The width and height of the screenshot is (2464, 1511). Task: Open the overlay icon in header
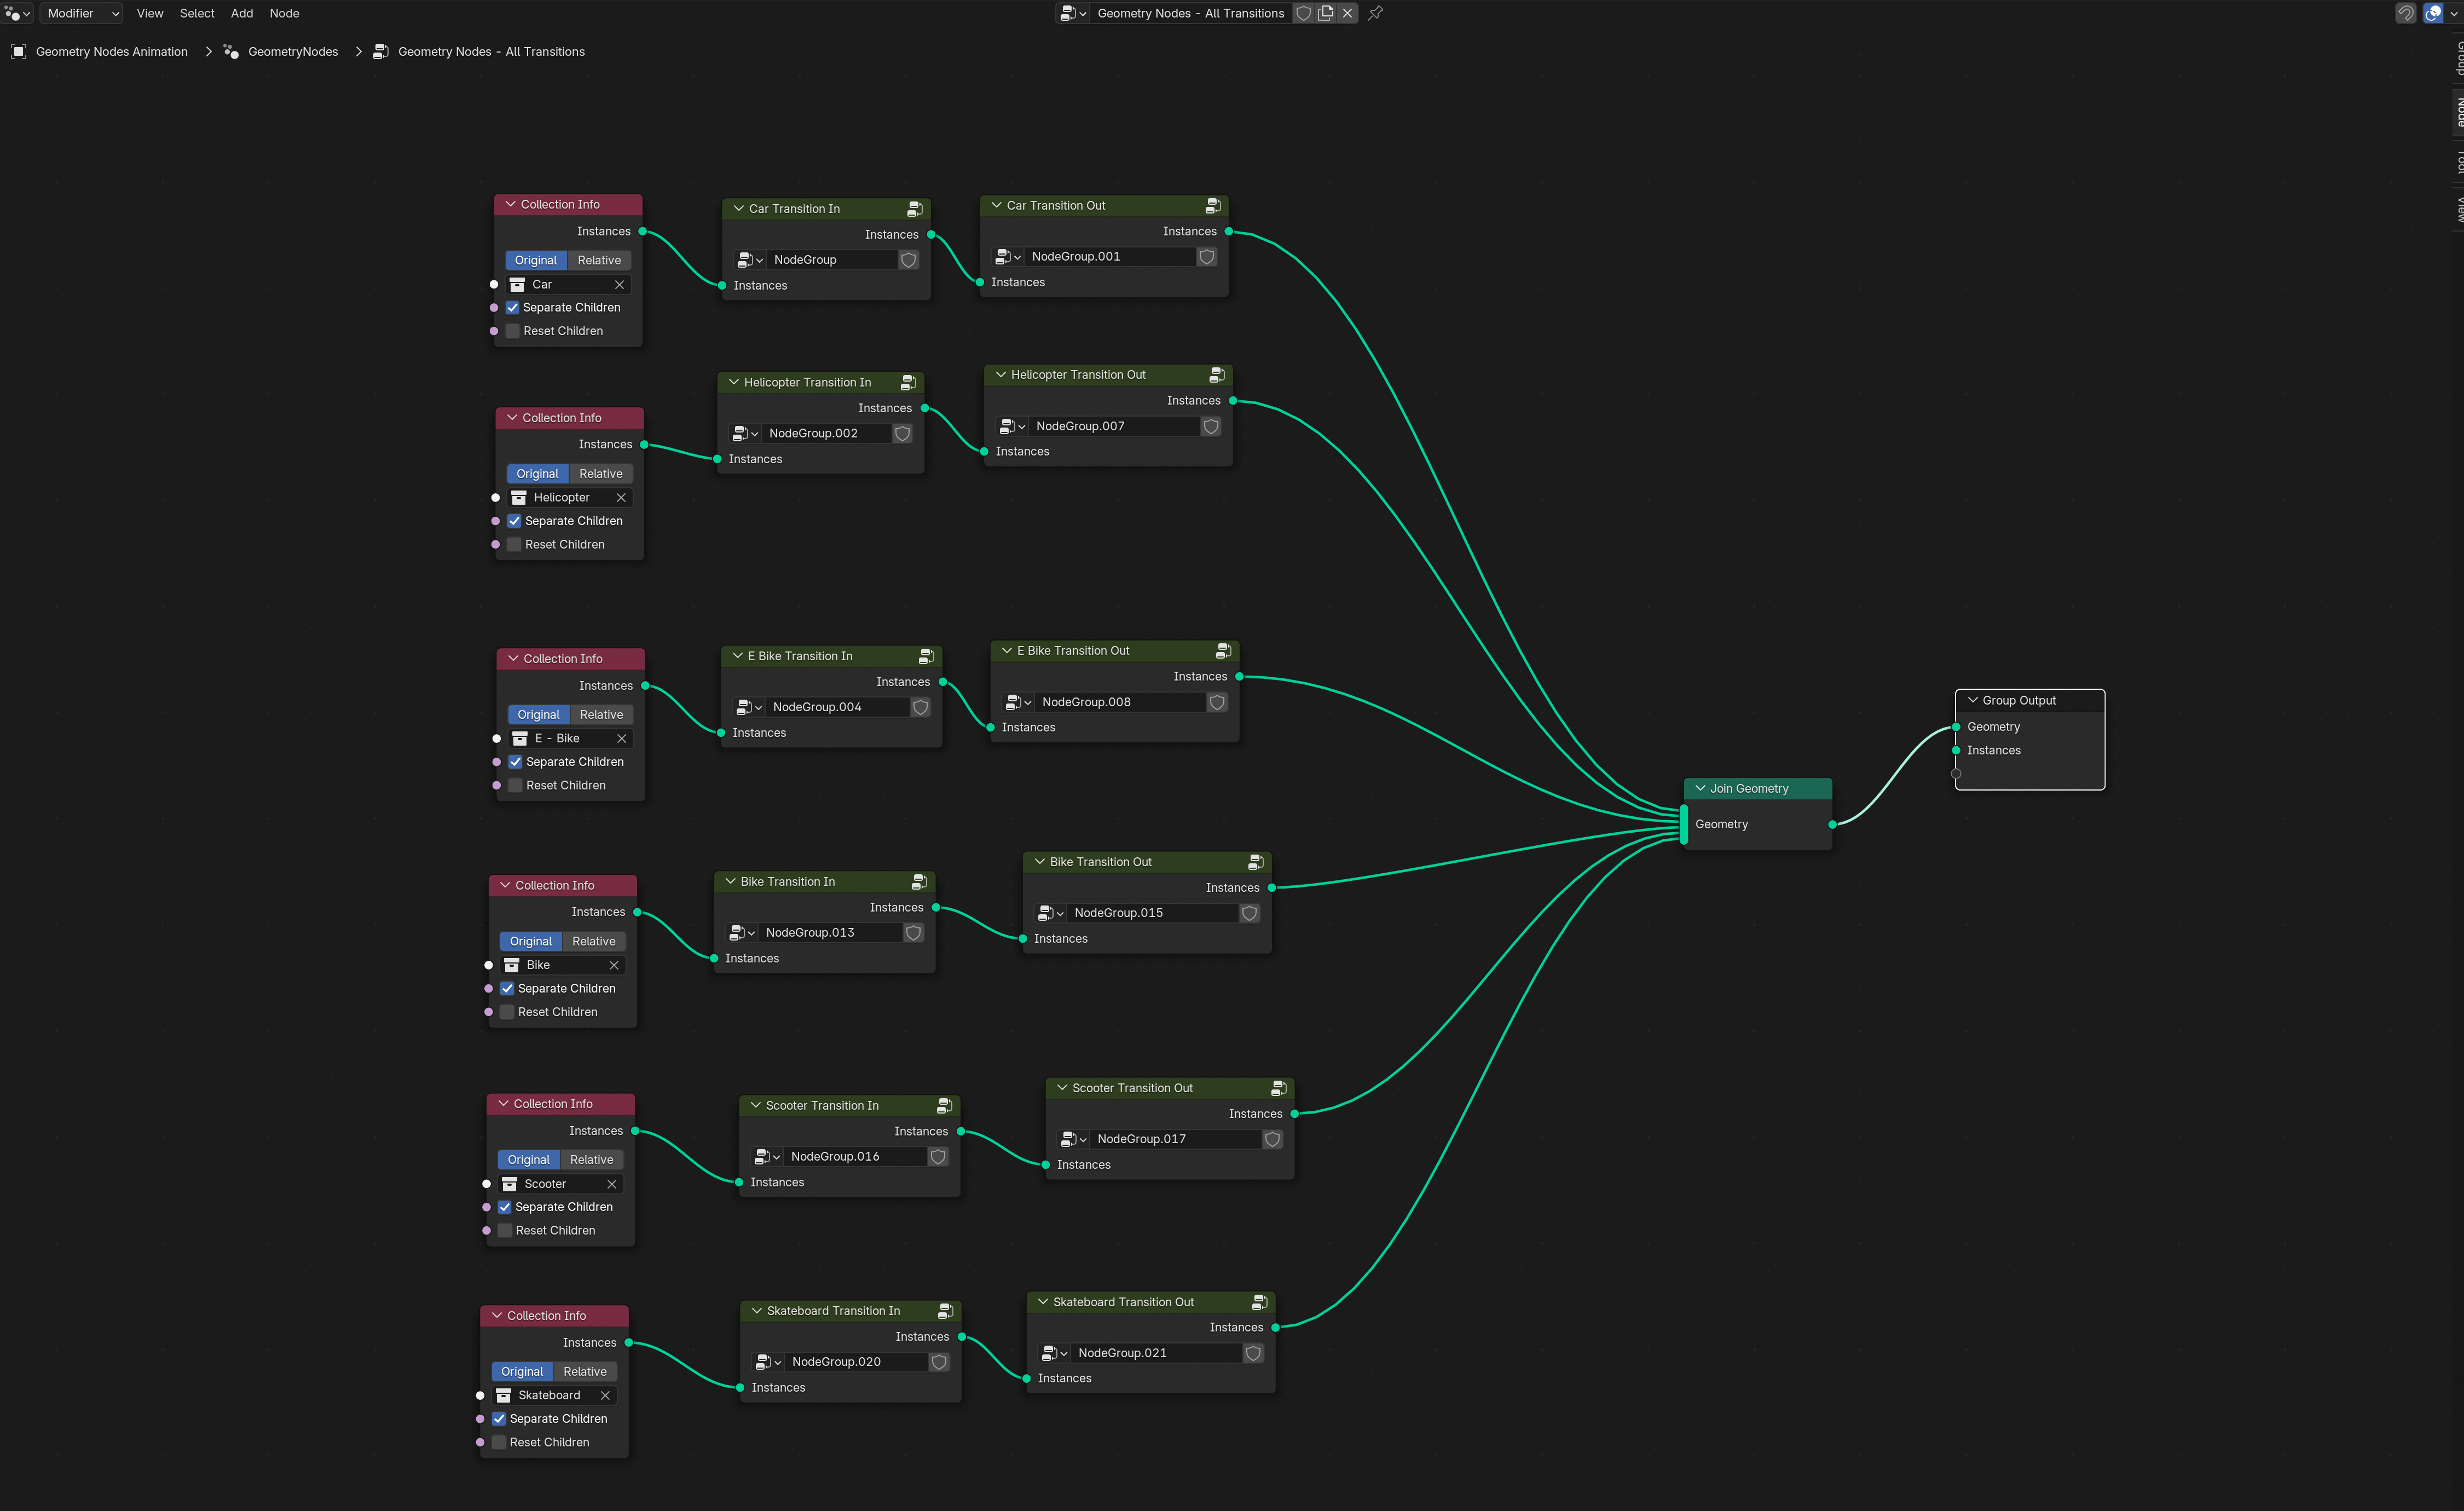pos(2433,13)
